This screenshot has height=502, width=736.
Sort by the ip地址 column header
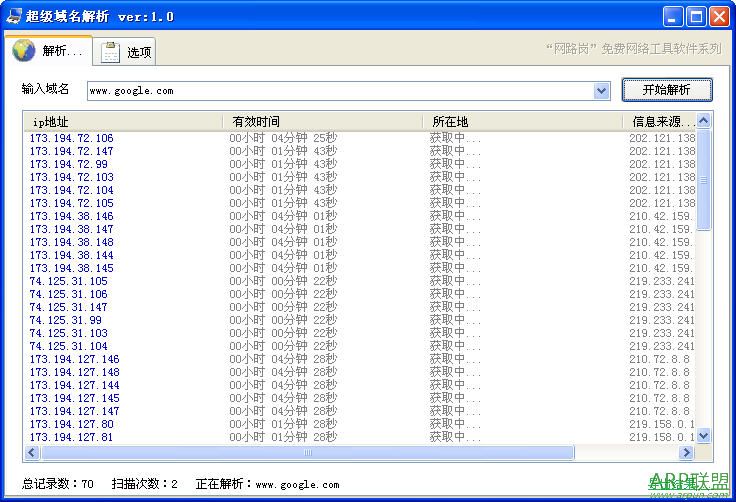click(x=122, y=121)
